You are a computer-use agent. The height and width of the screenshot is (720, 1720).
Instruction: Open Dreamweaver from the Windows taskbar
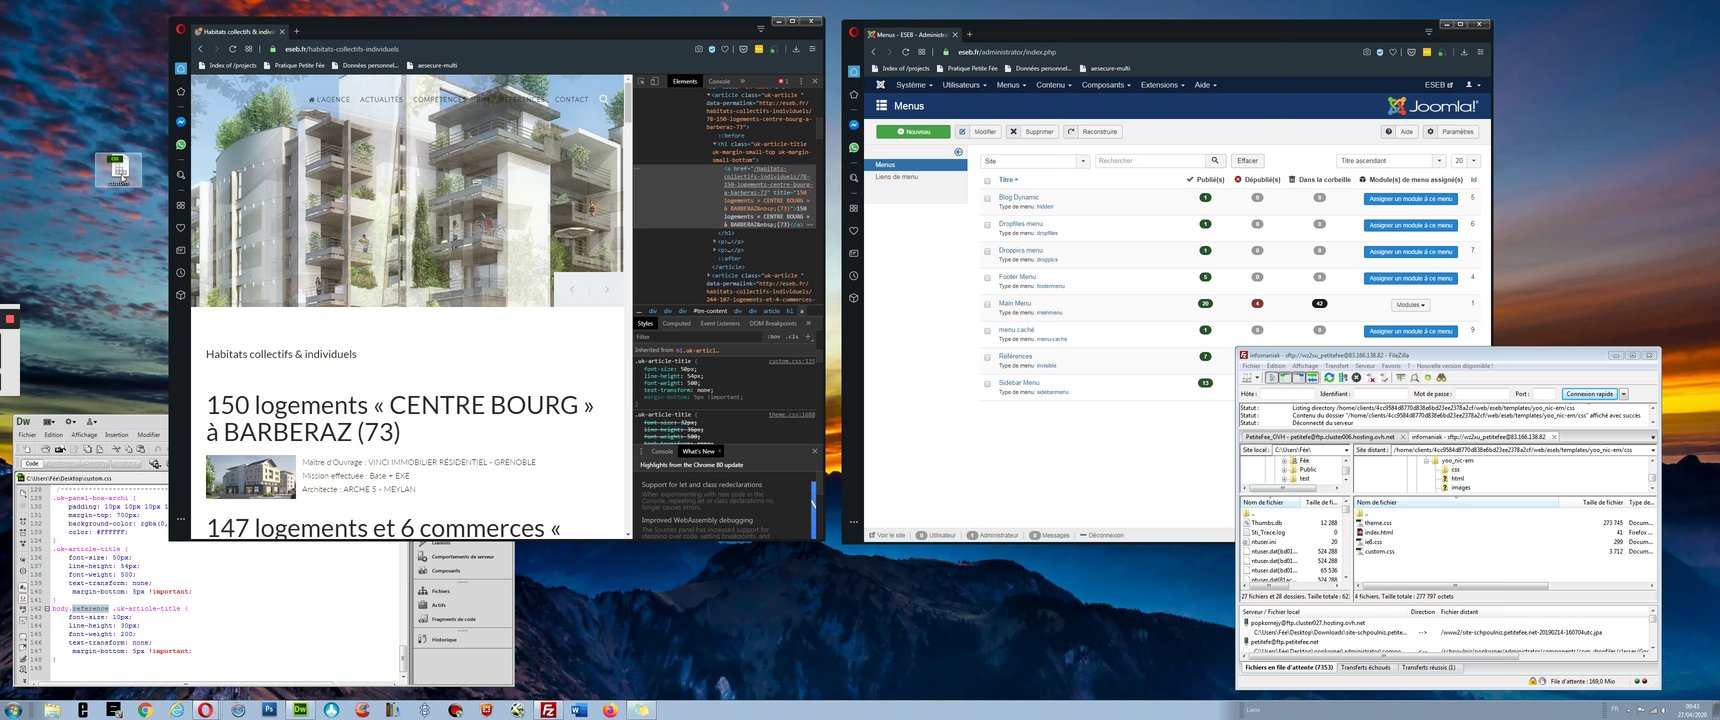pos(300,709)
